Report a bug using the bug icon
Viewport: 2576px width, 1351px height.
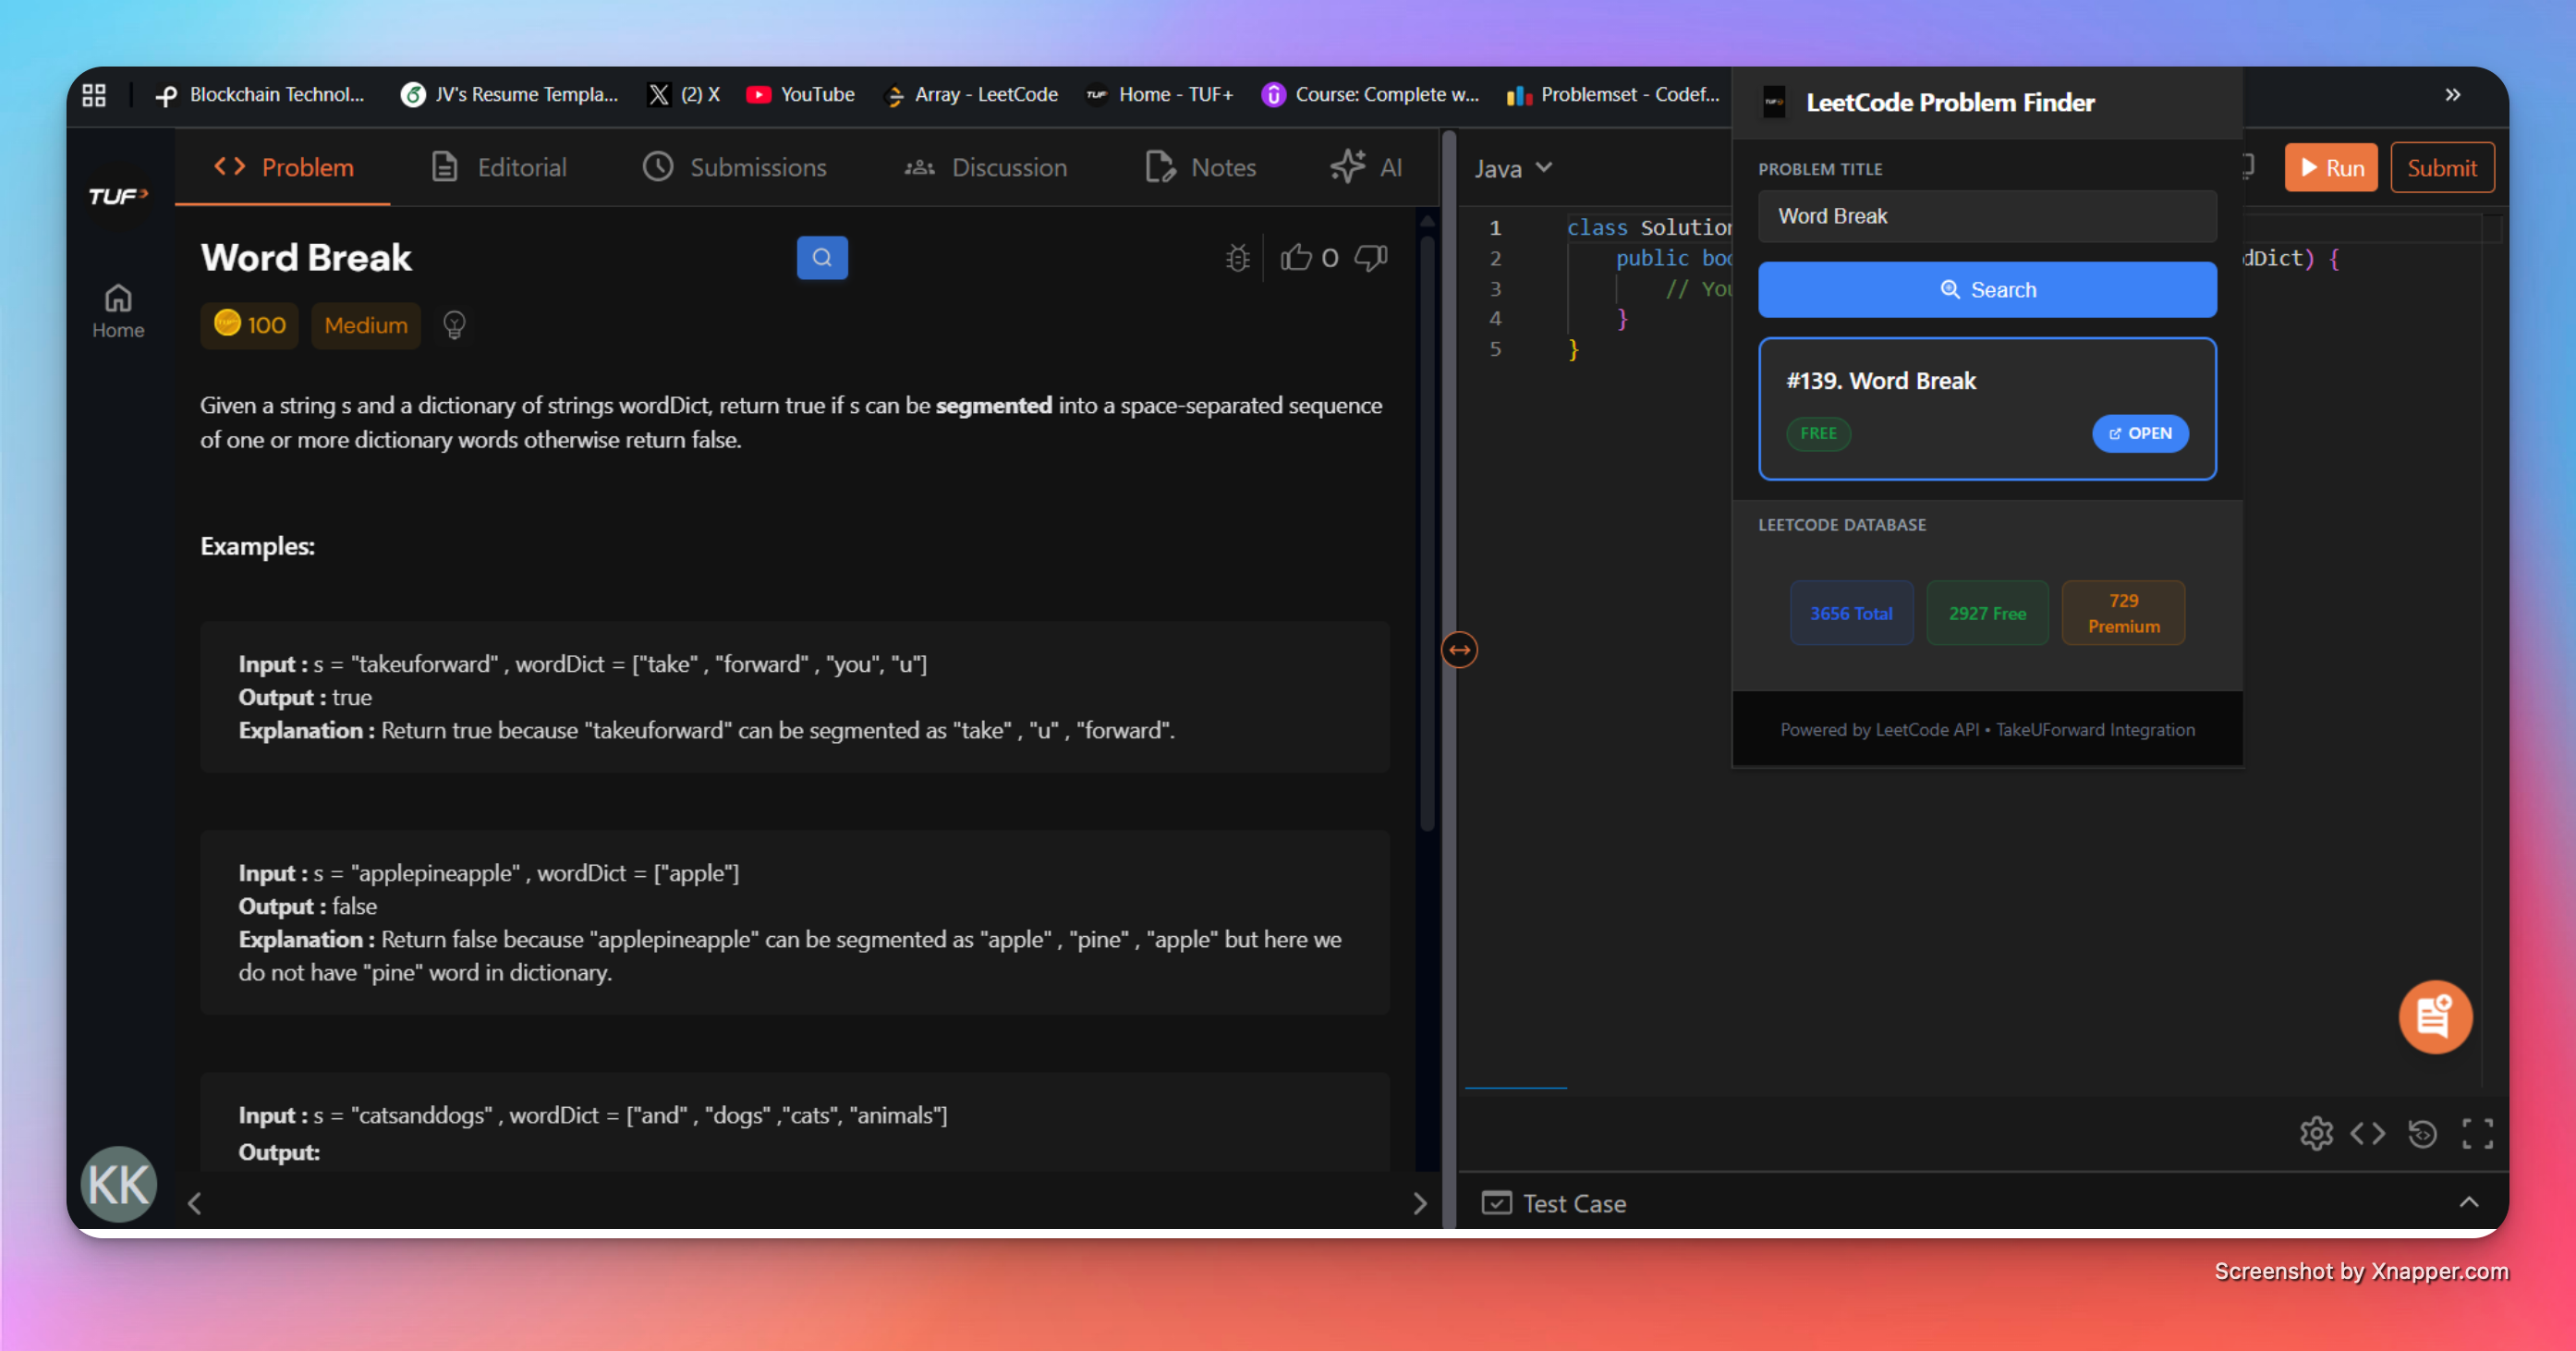click(x=1237, y=257)
